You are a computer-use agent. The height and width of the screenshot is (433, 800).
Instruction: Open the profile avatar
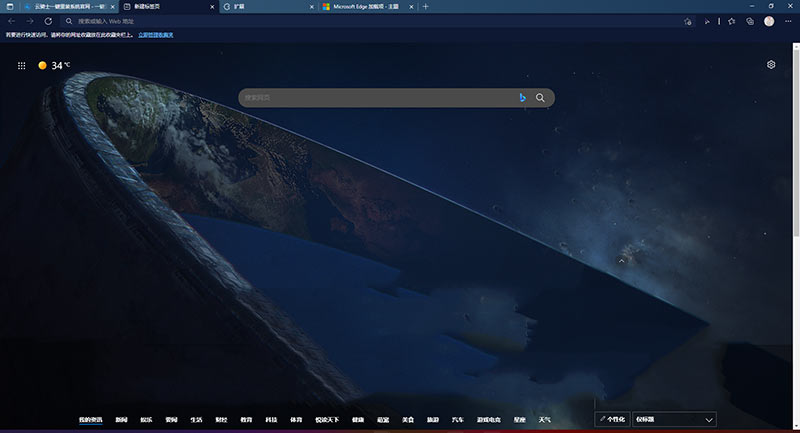pos(769,21)
